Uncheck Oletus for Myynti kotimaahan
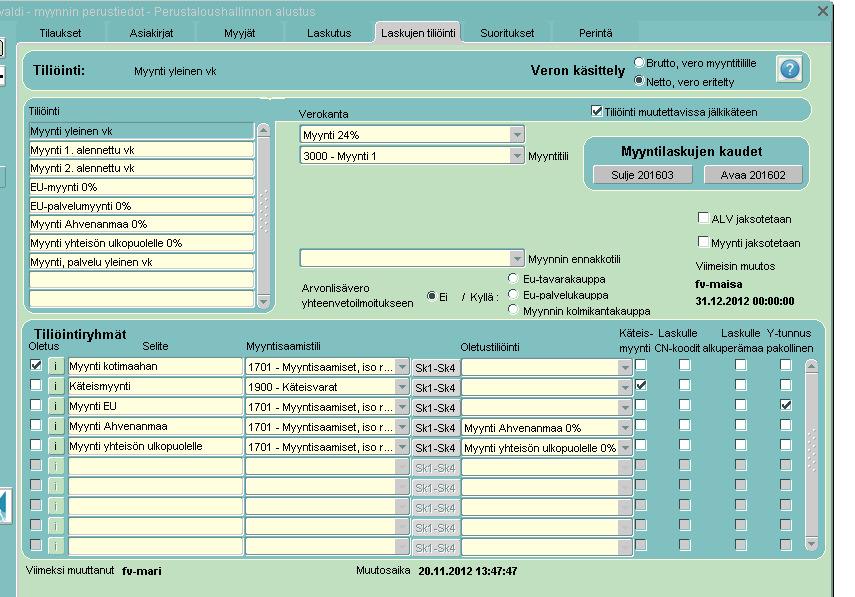855x597 pixels. pyautogui.click(x=36, y=365)
